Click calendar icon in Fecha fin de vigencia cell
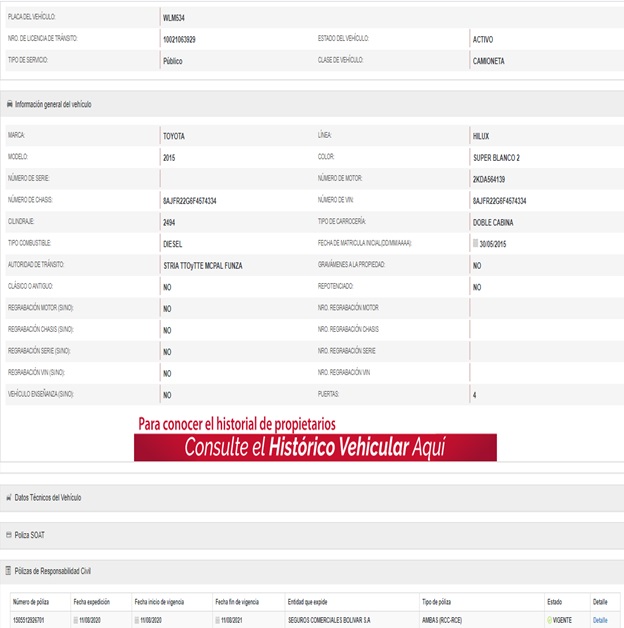The height and width of the screenshot is (628, 624). tap(219, 620)
